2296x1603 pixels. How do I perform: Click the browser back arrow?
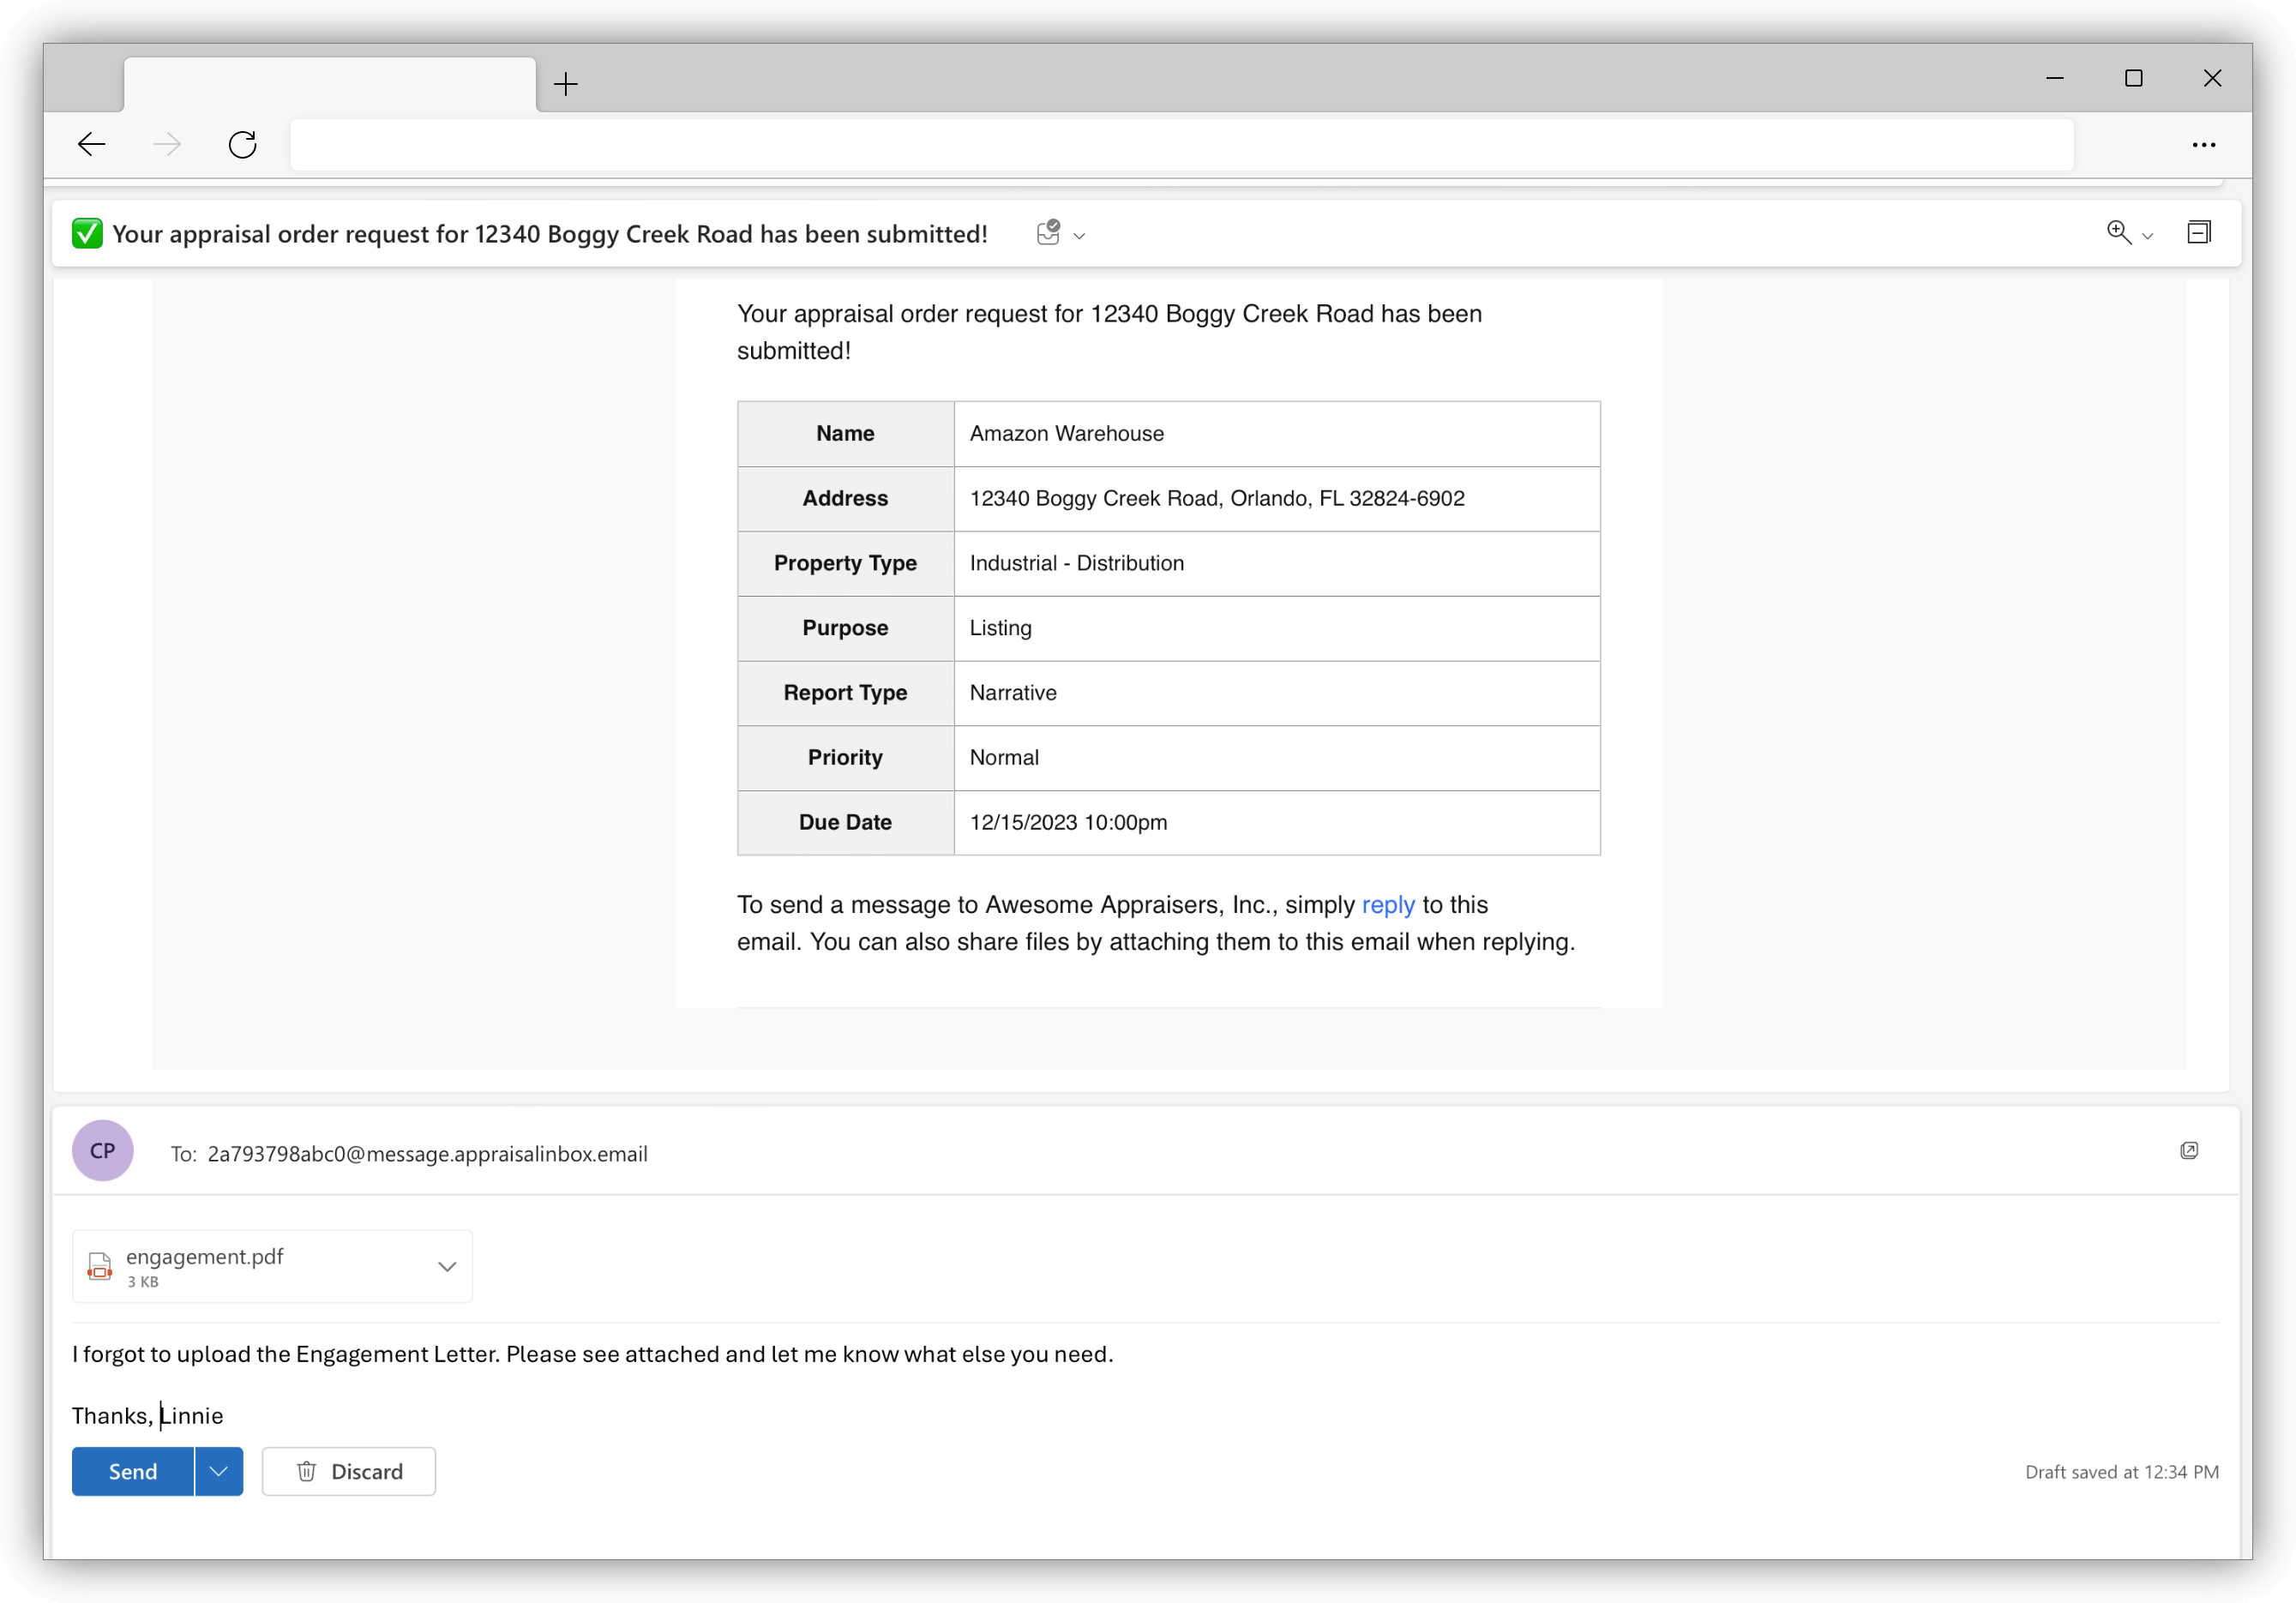pyautogui.click(x=91, y=144)
